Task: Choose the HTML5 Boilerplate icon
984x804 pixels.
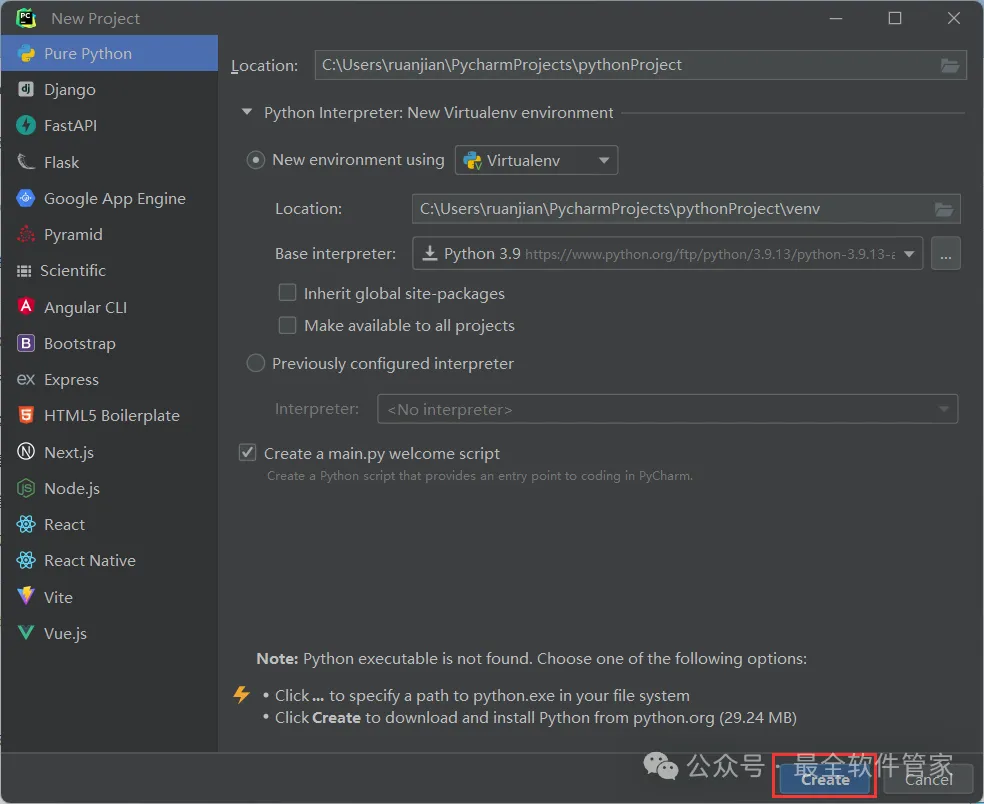Action: point(26,415)
